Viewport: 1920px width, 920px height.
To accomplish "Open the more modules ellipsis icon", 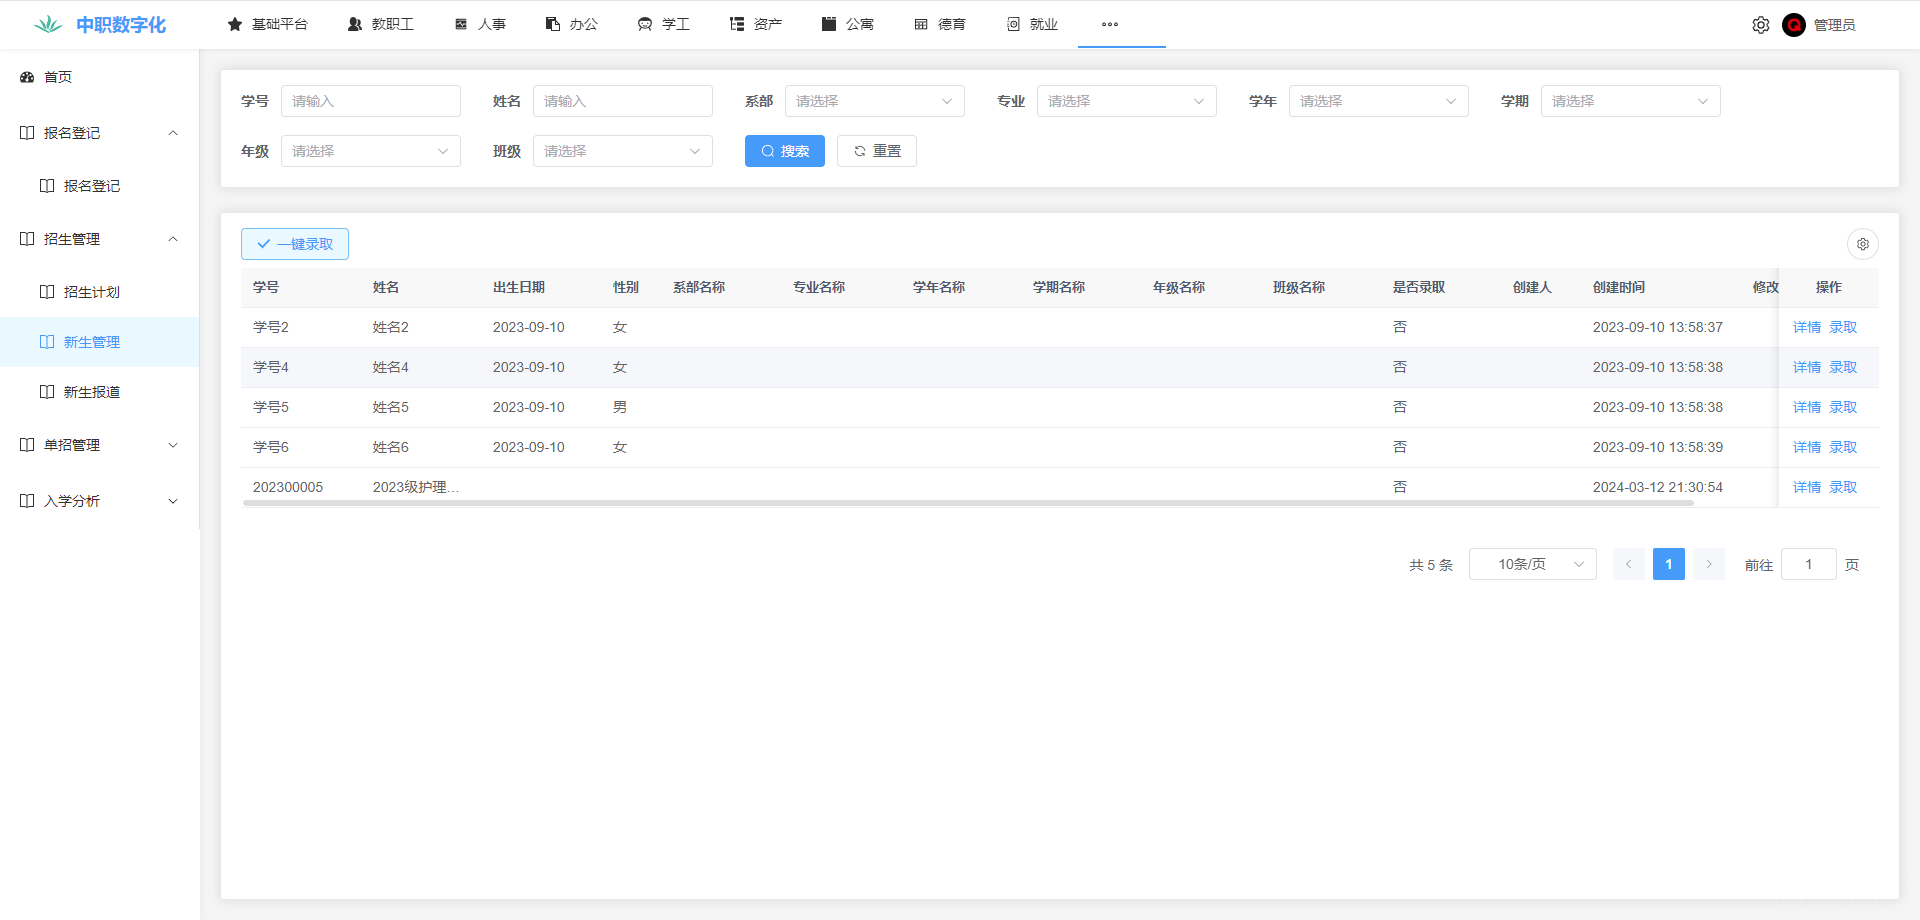I will (x=1109, y=24).
